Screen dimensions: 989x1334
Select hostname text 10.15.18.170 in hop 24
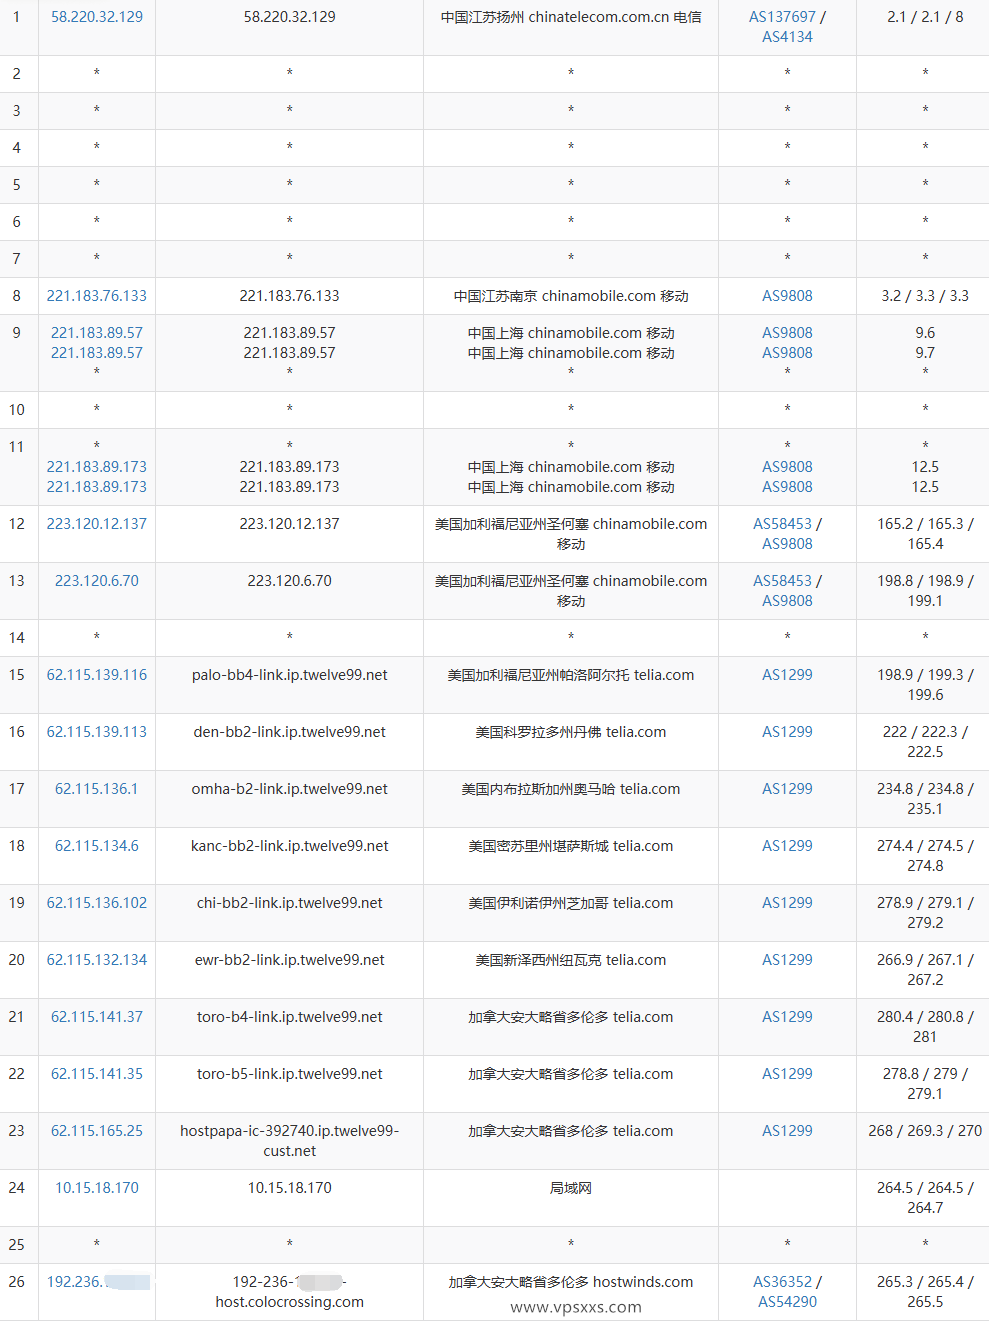[x=290, y=1188]
